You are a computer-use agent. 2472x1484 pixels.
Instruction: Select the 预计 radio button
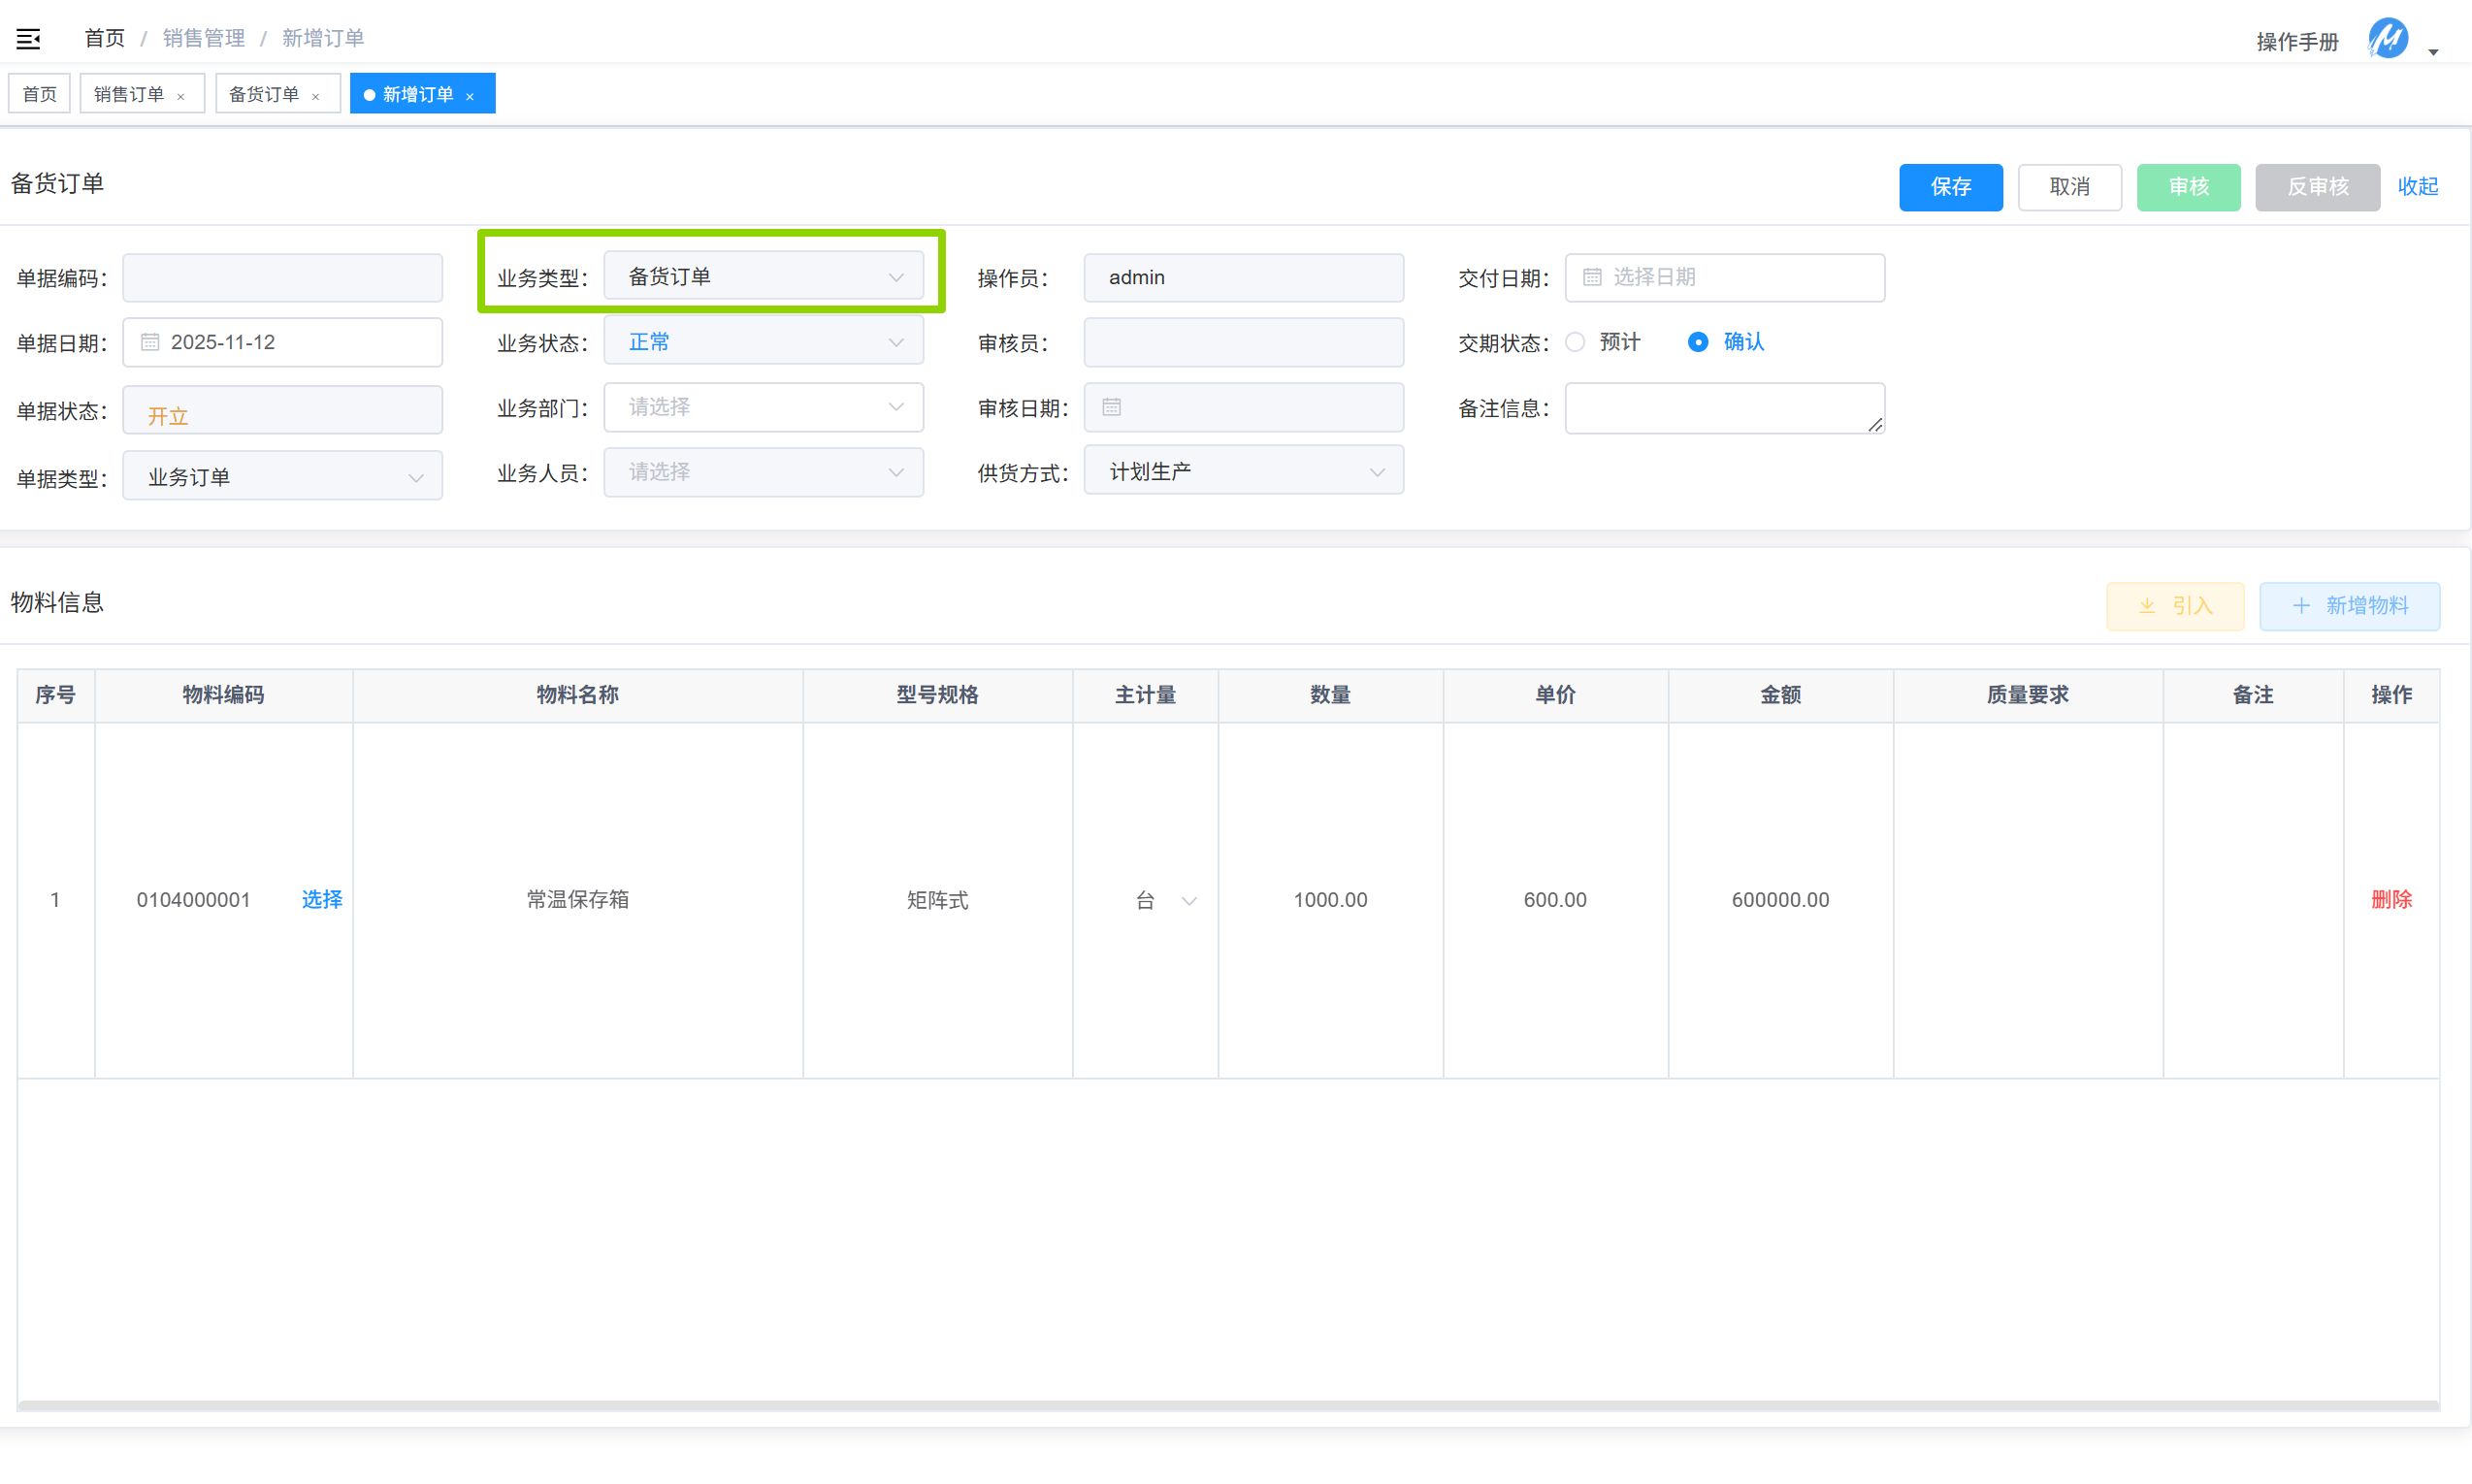coord(1576,342)
